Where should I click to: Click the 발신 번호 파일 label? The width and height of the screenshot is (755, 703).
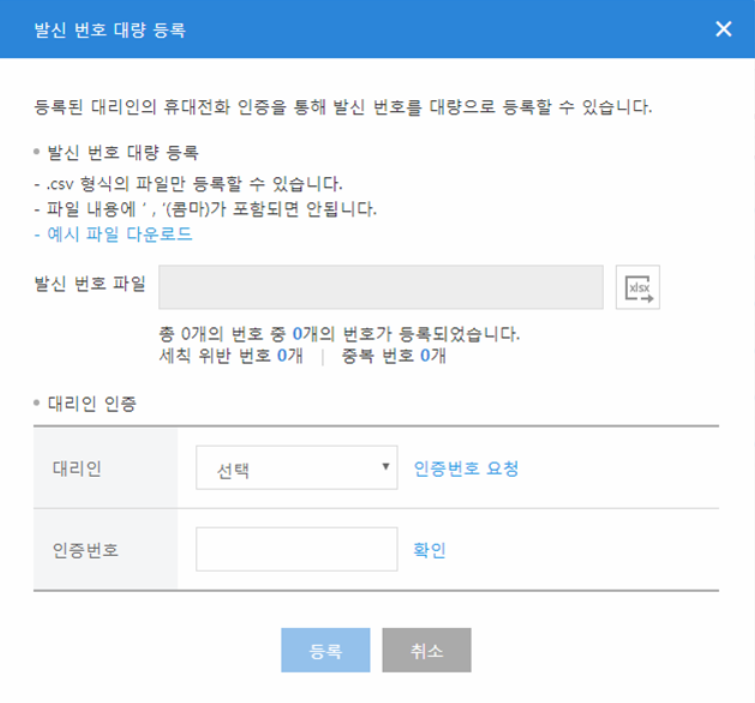coord(89,284)
